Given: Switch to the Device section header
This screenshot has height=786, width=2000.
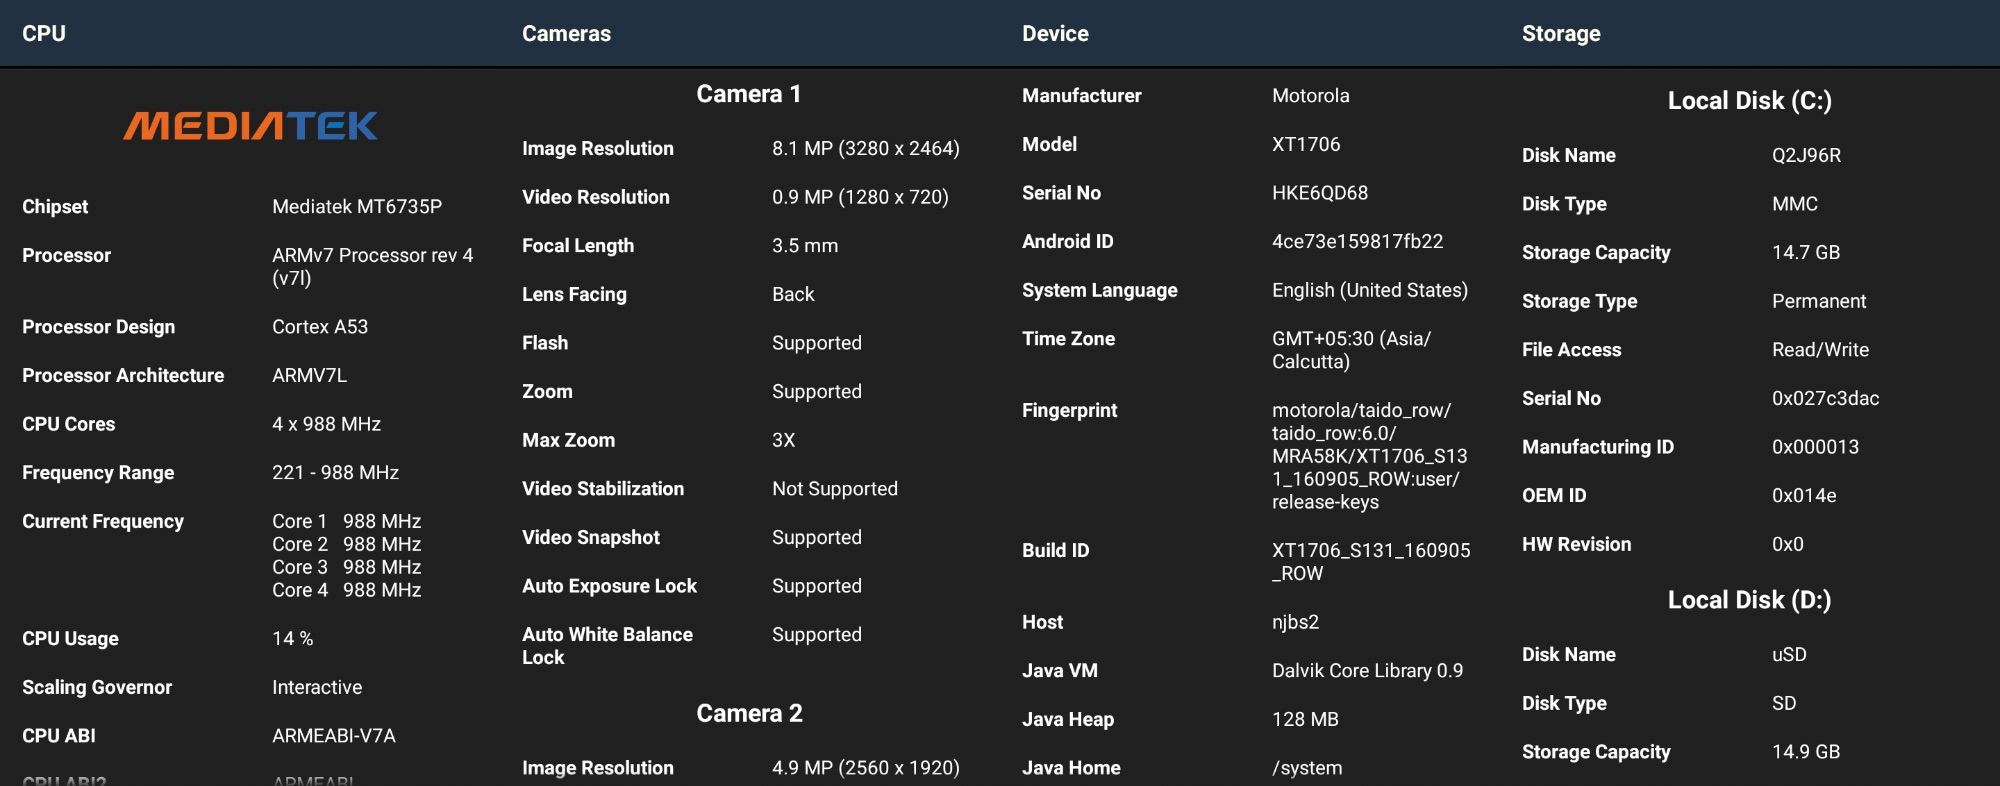Looking at the screenshot, I should (1055, 33).
